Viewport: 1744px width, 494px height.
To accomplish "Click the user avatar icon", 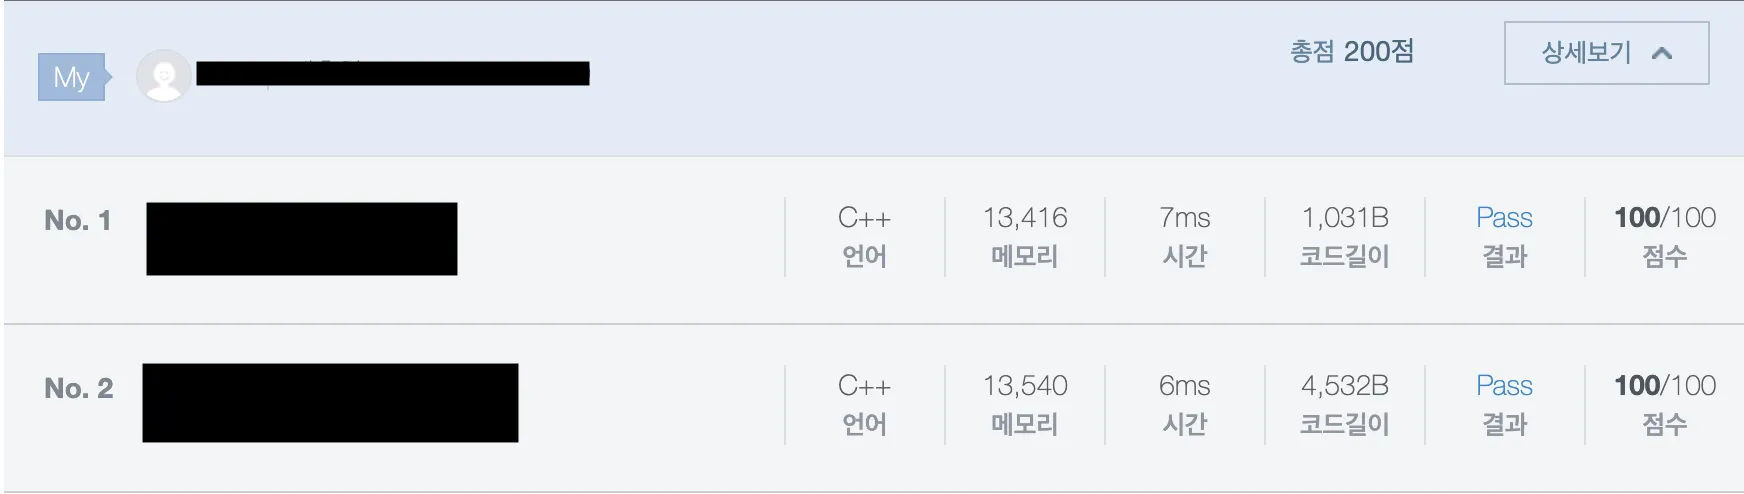I will (163, 76).
